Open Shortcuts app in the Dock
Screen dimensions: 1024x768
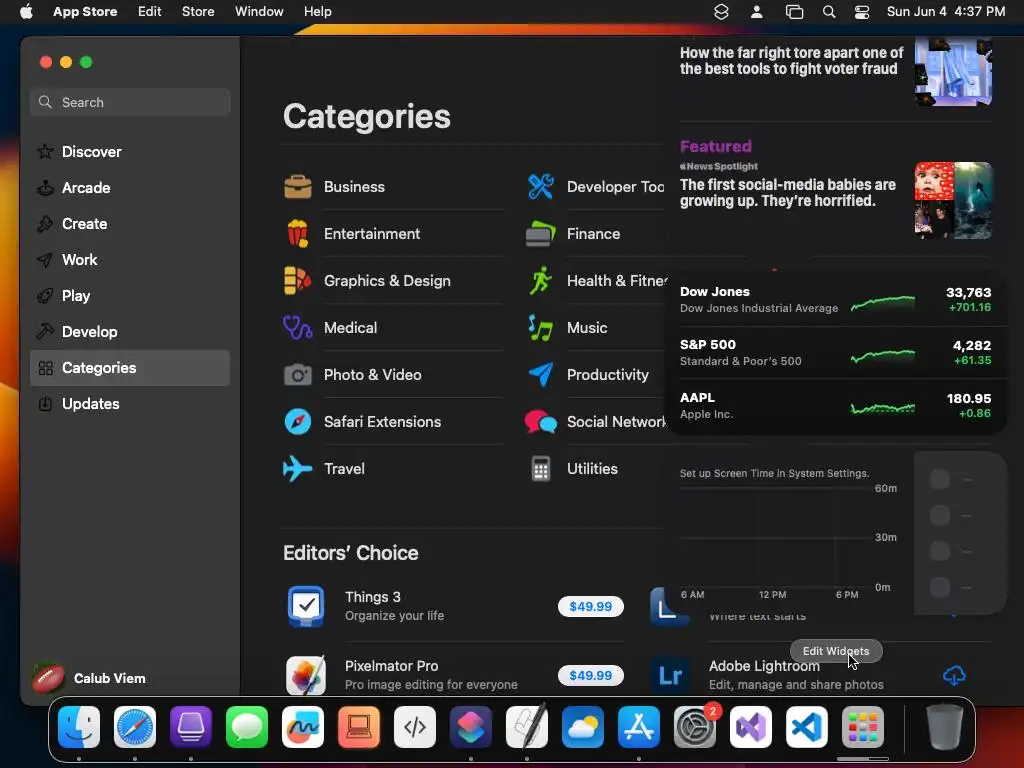click(x=471, y=727)
